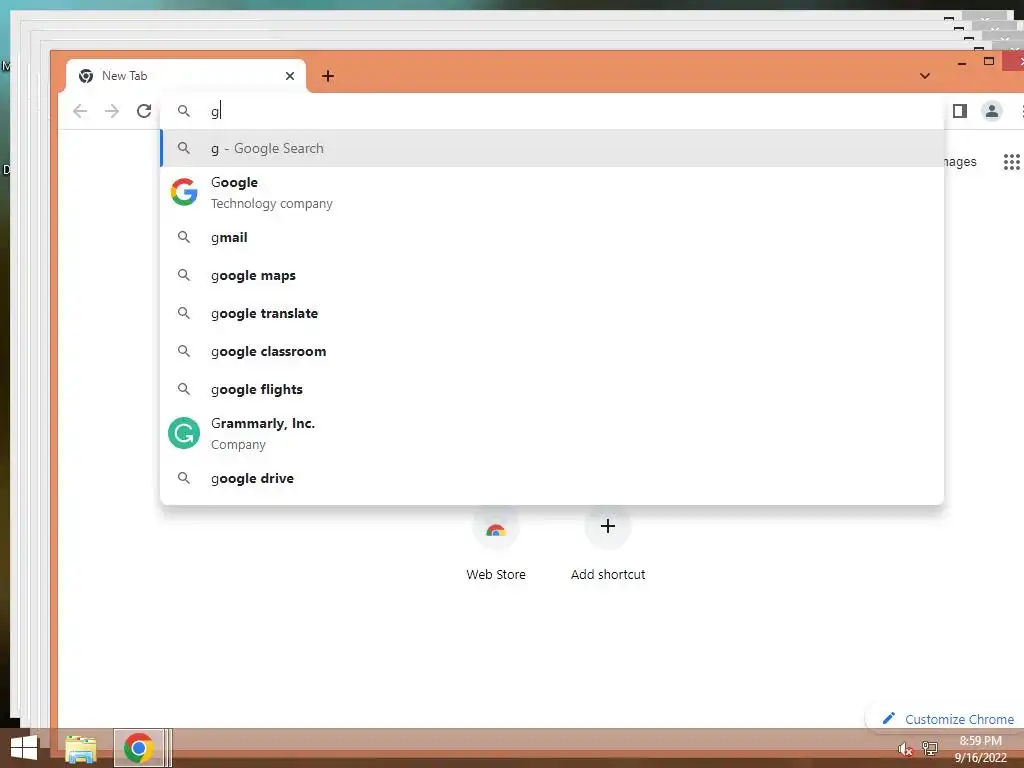The height and width of the screenshot is (768, 1024).
Task: Open a new tab with plus icon
Action: [x=328, y=76]
